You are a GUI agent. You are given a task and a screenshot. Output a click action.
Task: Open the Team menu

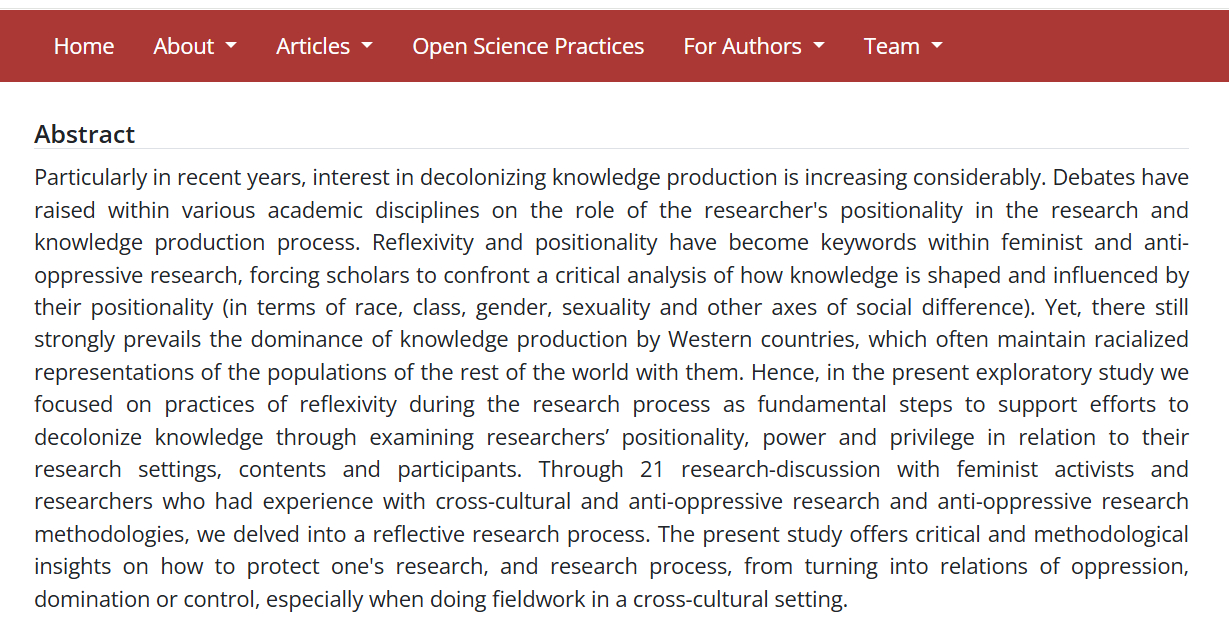click(892, 46)
